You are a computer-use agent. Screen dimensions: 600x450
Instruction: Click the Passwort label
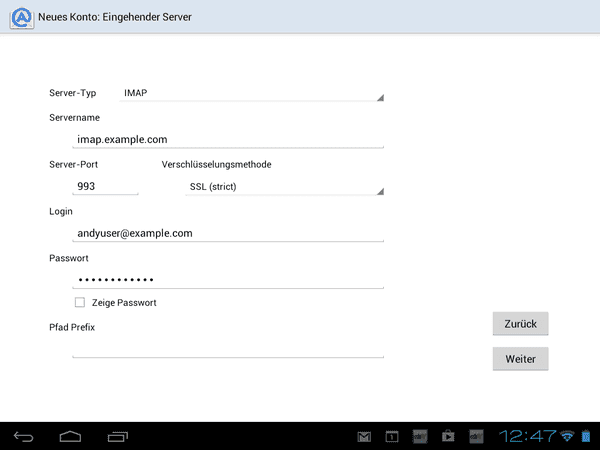point(69,258)
